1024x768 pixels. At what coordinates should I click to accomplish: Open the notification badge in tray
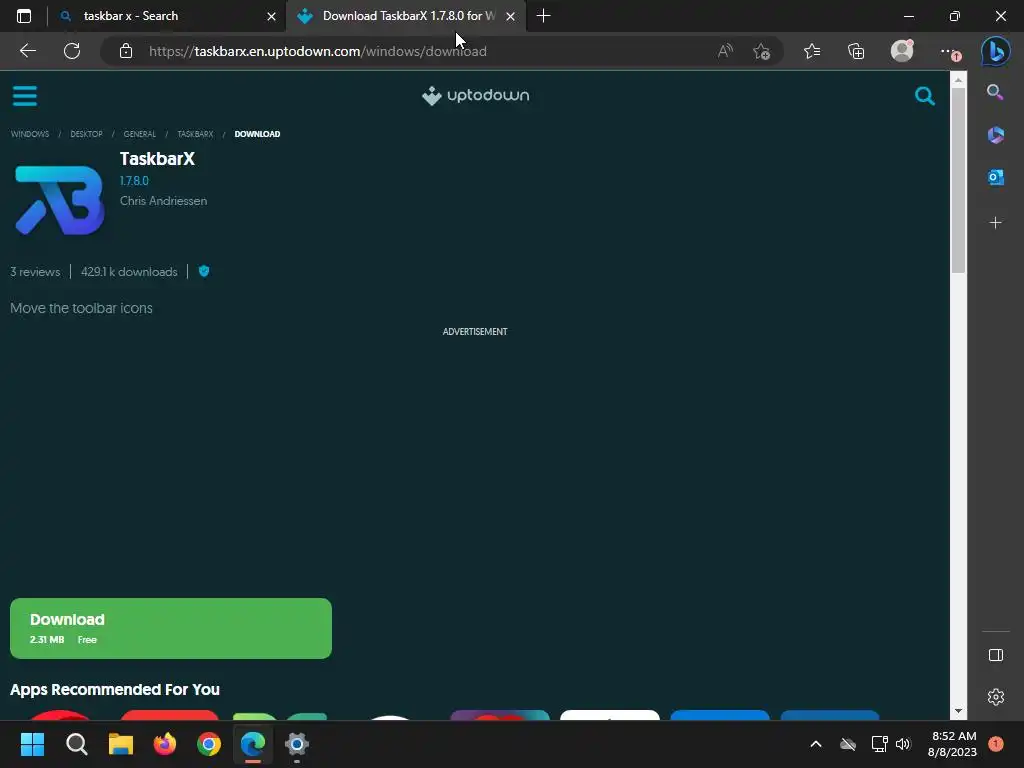click(995, 744)
